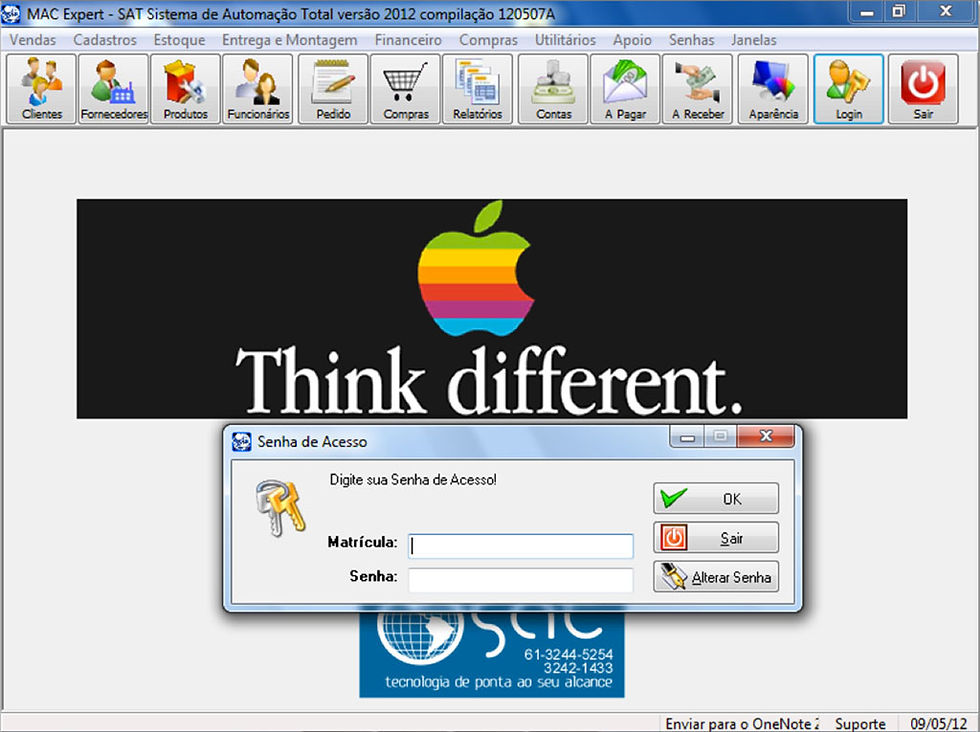The width and height of the screenshot is (980, 732).
Task: Click the Pedido notepad icon
Action: click(333, 89)
